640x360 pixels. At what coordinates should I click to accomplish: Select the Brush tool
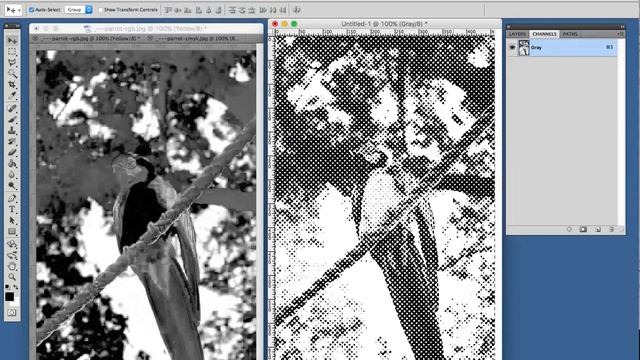coord(12,120)
